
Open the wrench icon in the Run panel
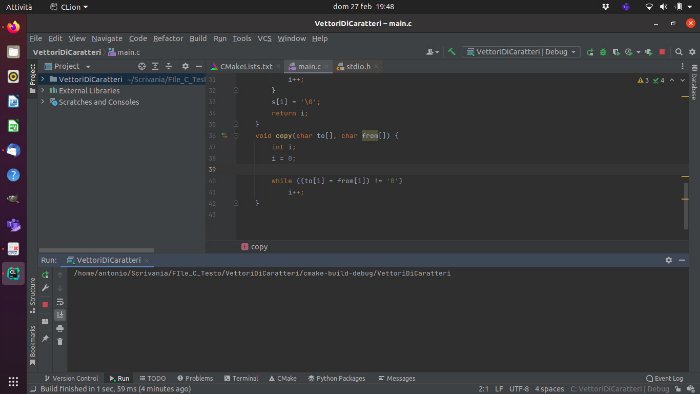coord(45,288)
